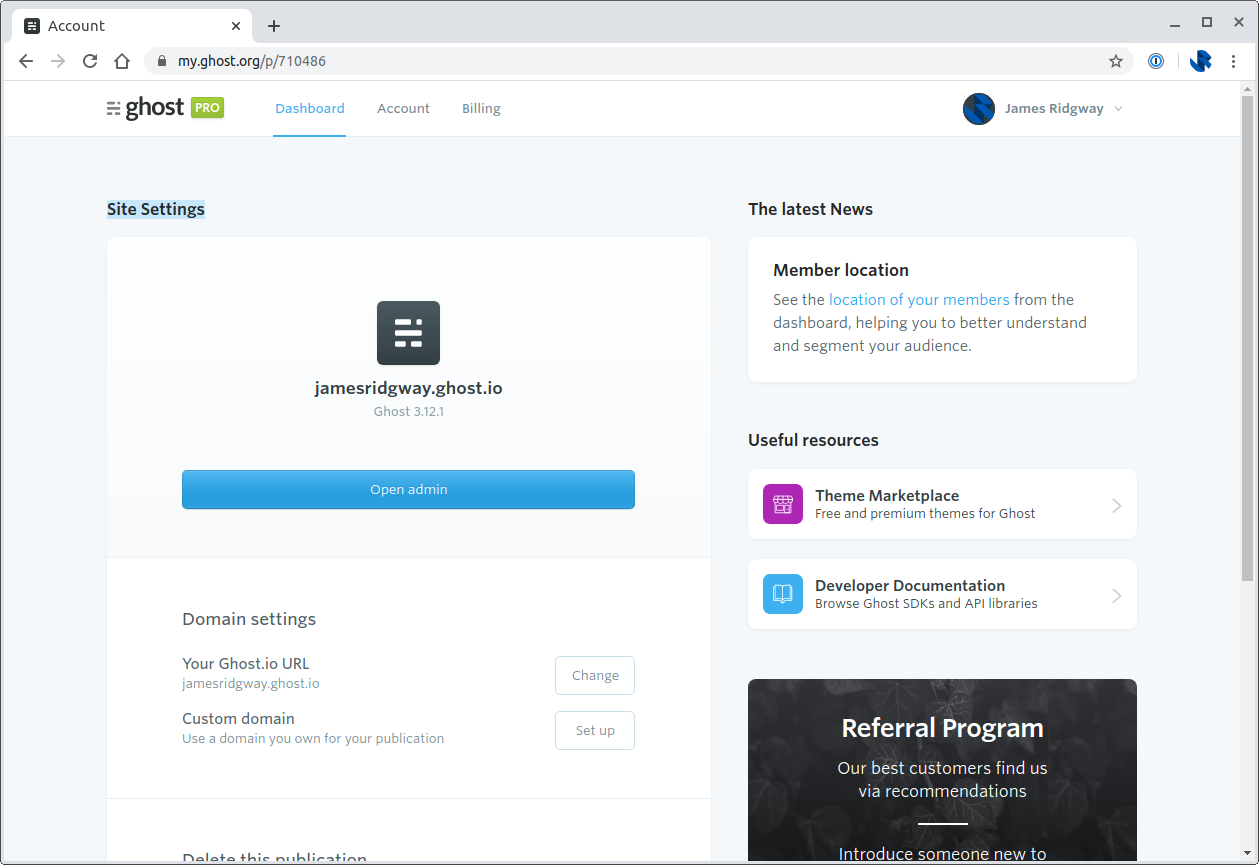Click the Developer Documentation book icon
This screenshot has width=1259, height=865.
(x=783, y=594)
